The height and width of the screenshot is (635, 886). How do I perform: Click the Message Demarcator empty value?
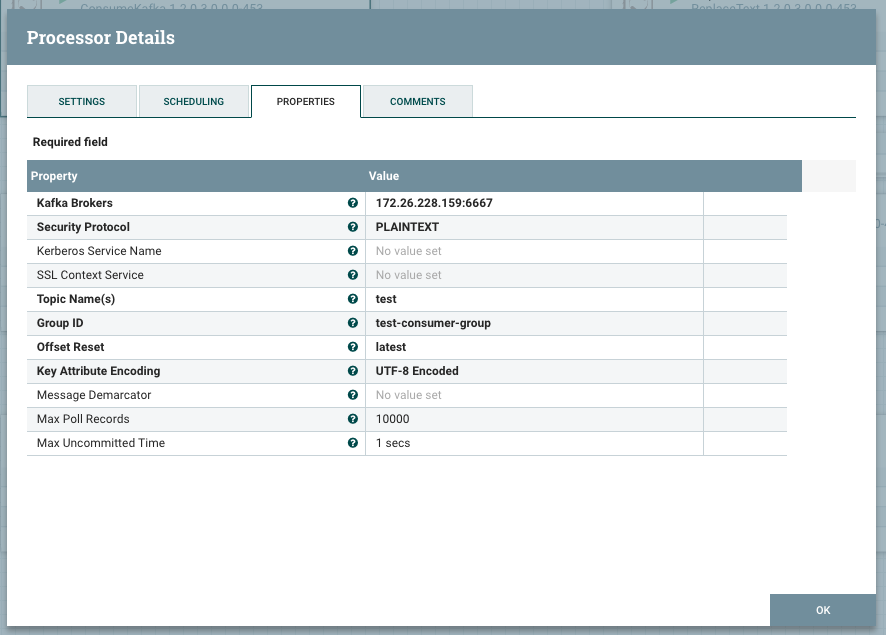click(409, 395)
